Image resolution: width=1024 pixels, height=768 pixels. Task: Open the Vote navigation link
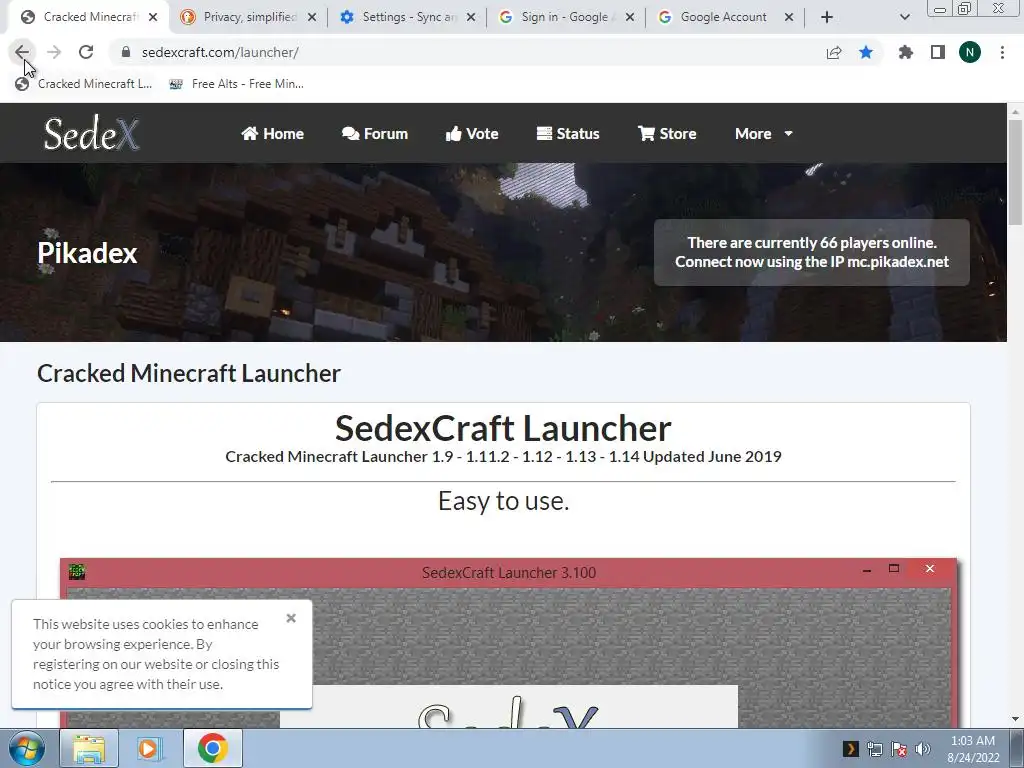coord(472,133)
